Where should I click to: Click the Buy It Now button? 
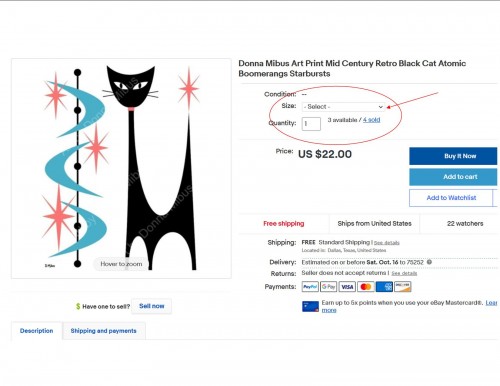(x=453, y=156)
